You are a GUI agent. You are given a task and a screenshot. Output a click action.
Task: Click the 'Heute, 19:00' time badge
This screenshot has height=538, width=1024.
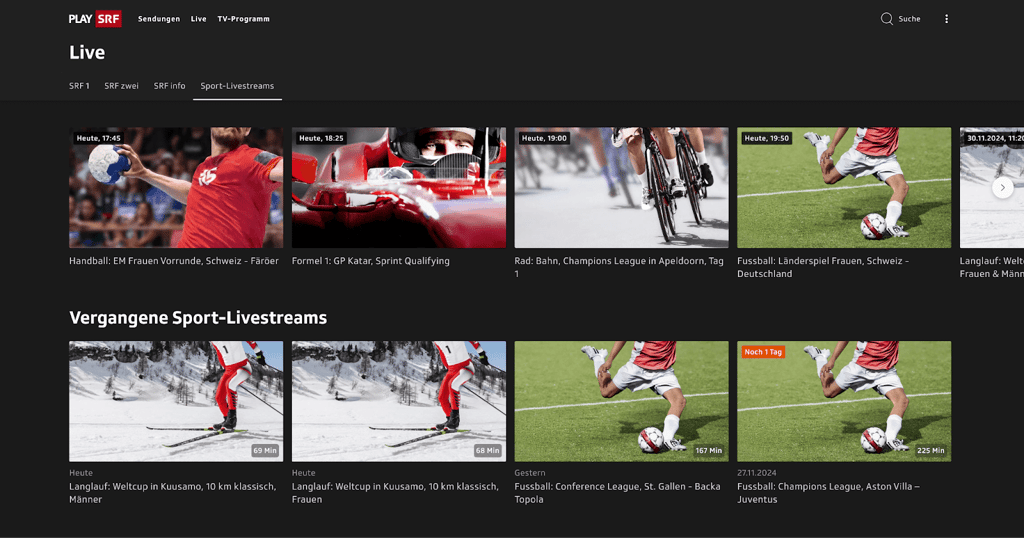(x=544, y=138)
